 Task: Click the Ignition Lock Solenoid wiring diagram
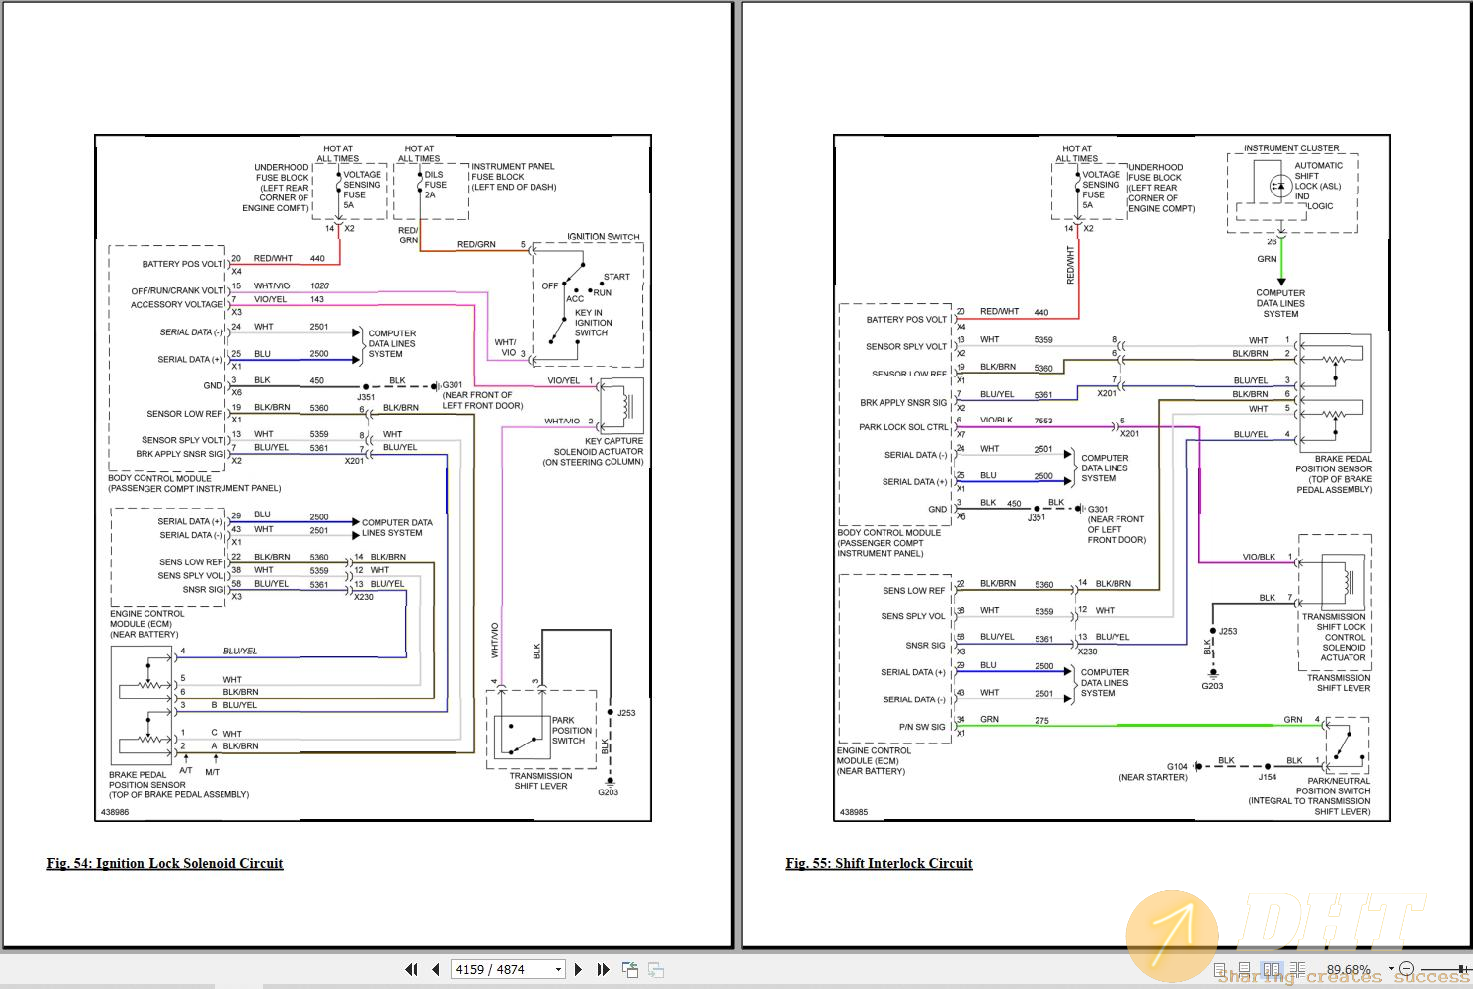pyautogui.click(x=373, y=478)
